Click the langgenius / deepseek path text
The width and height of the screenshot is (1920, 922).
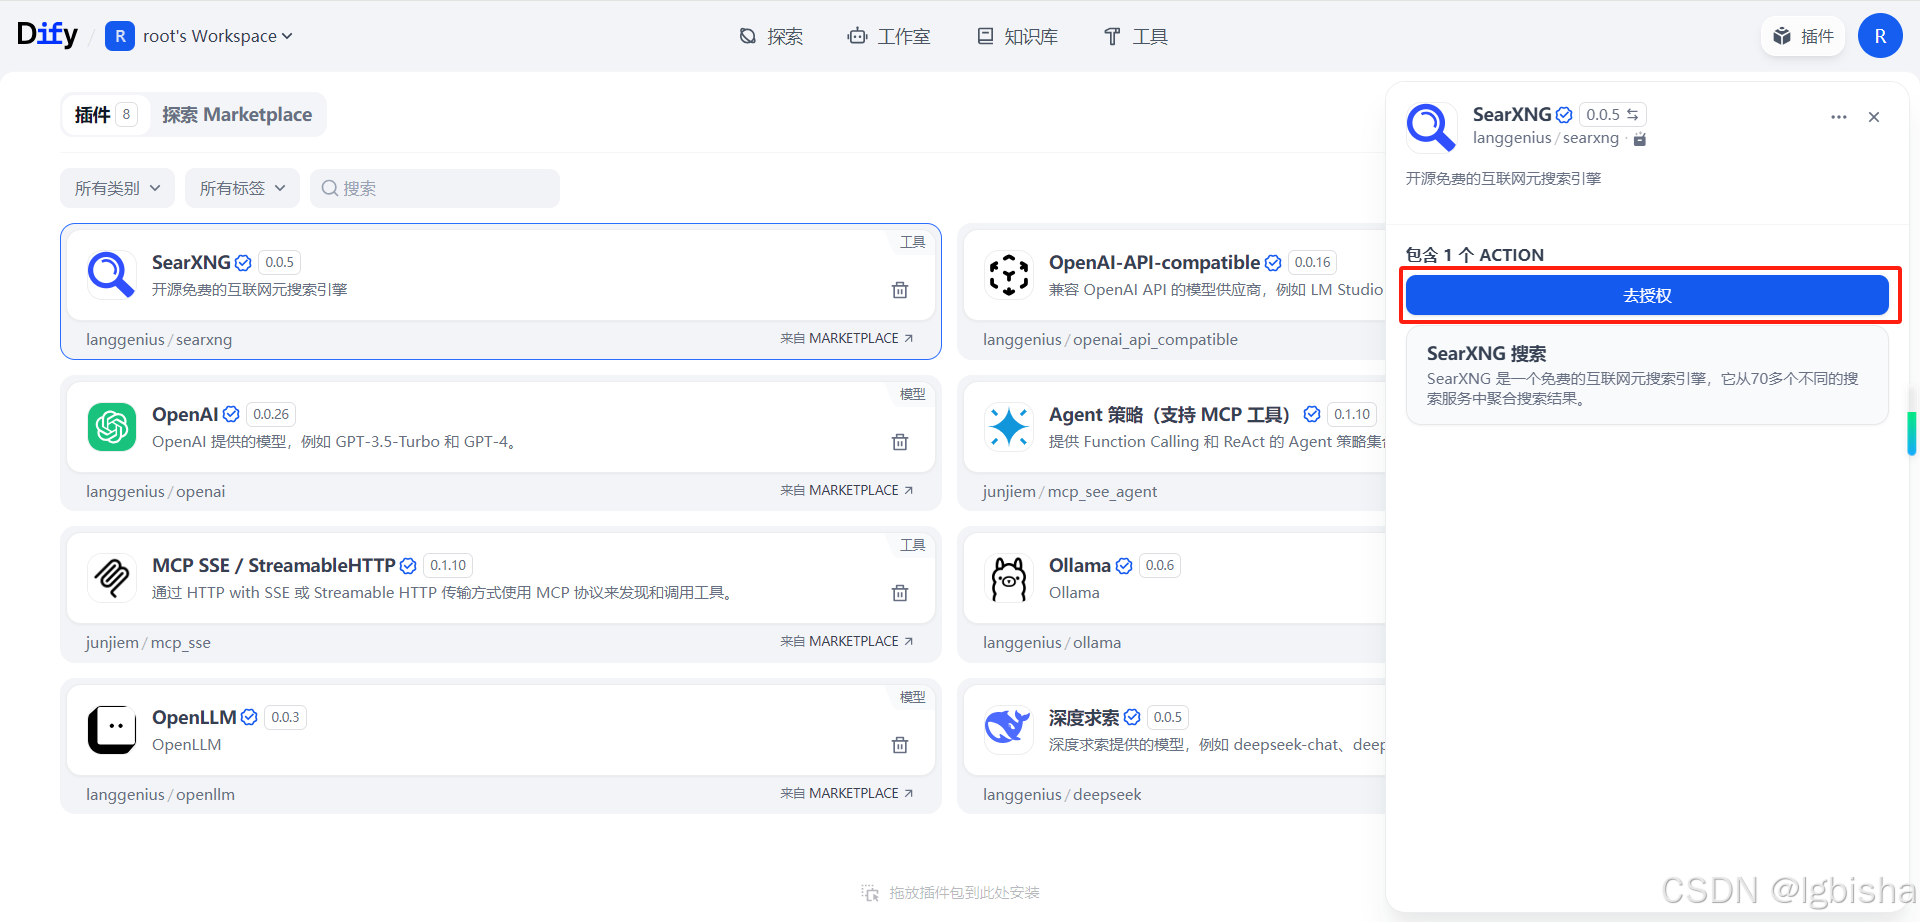tap(1062, 794)
